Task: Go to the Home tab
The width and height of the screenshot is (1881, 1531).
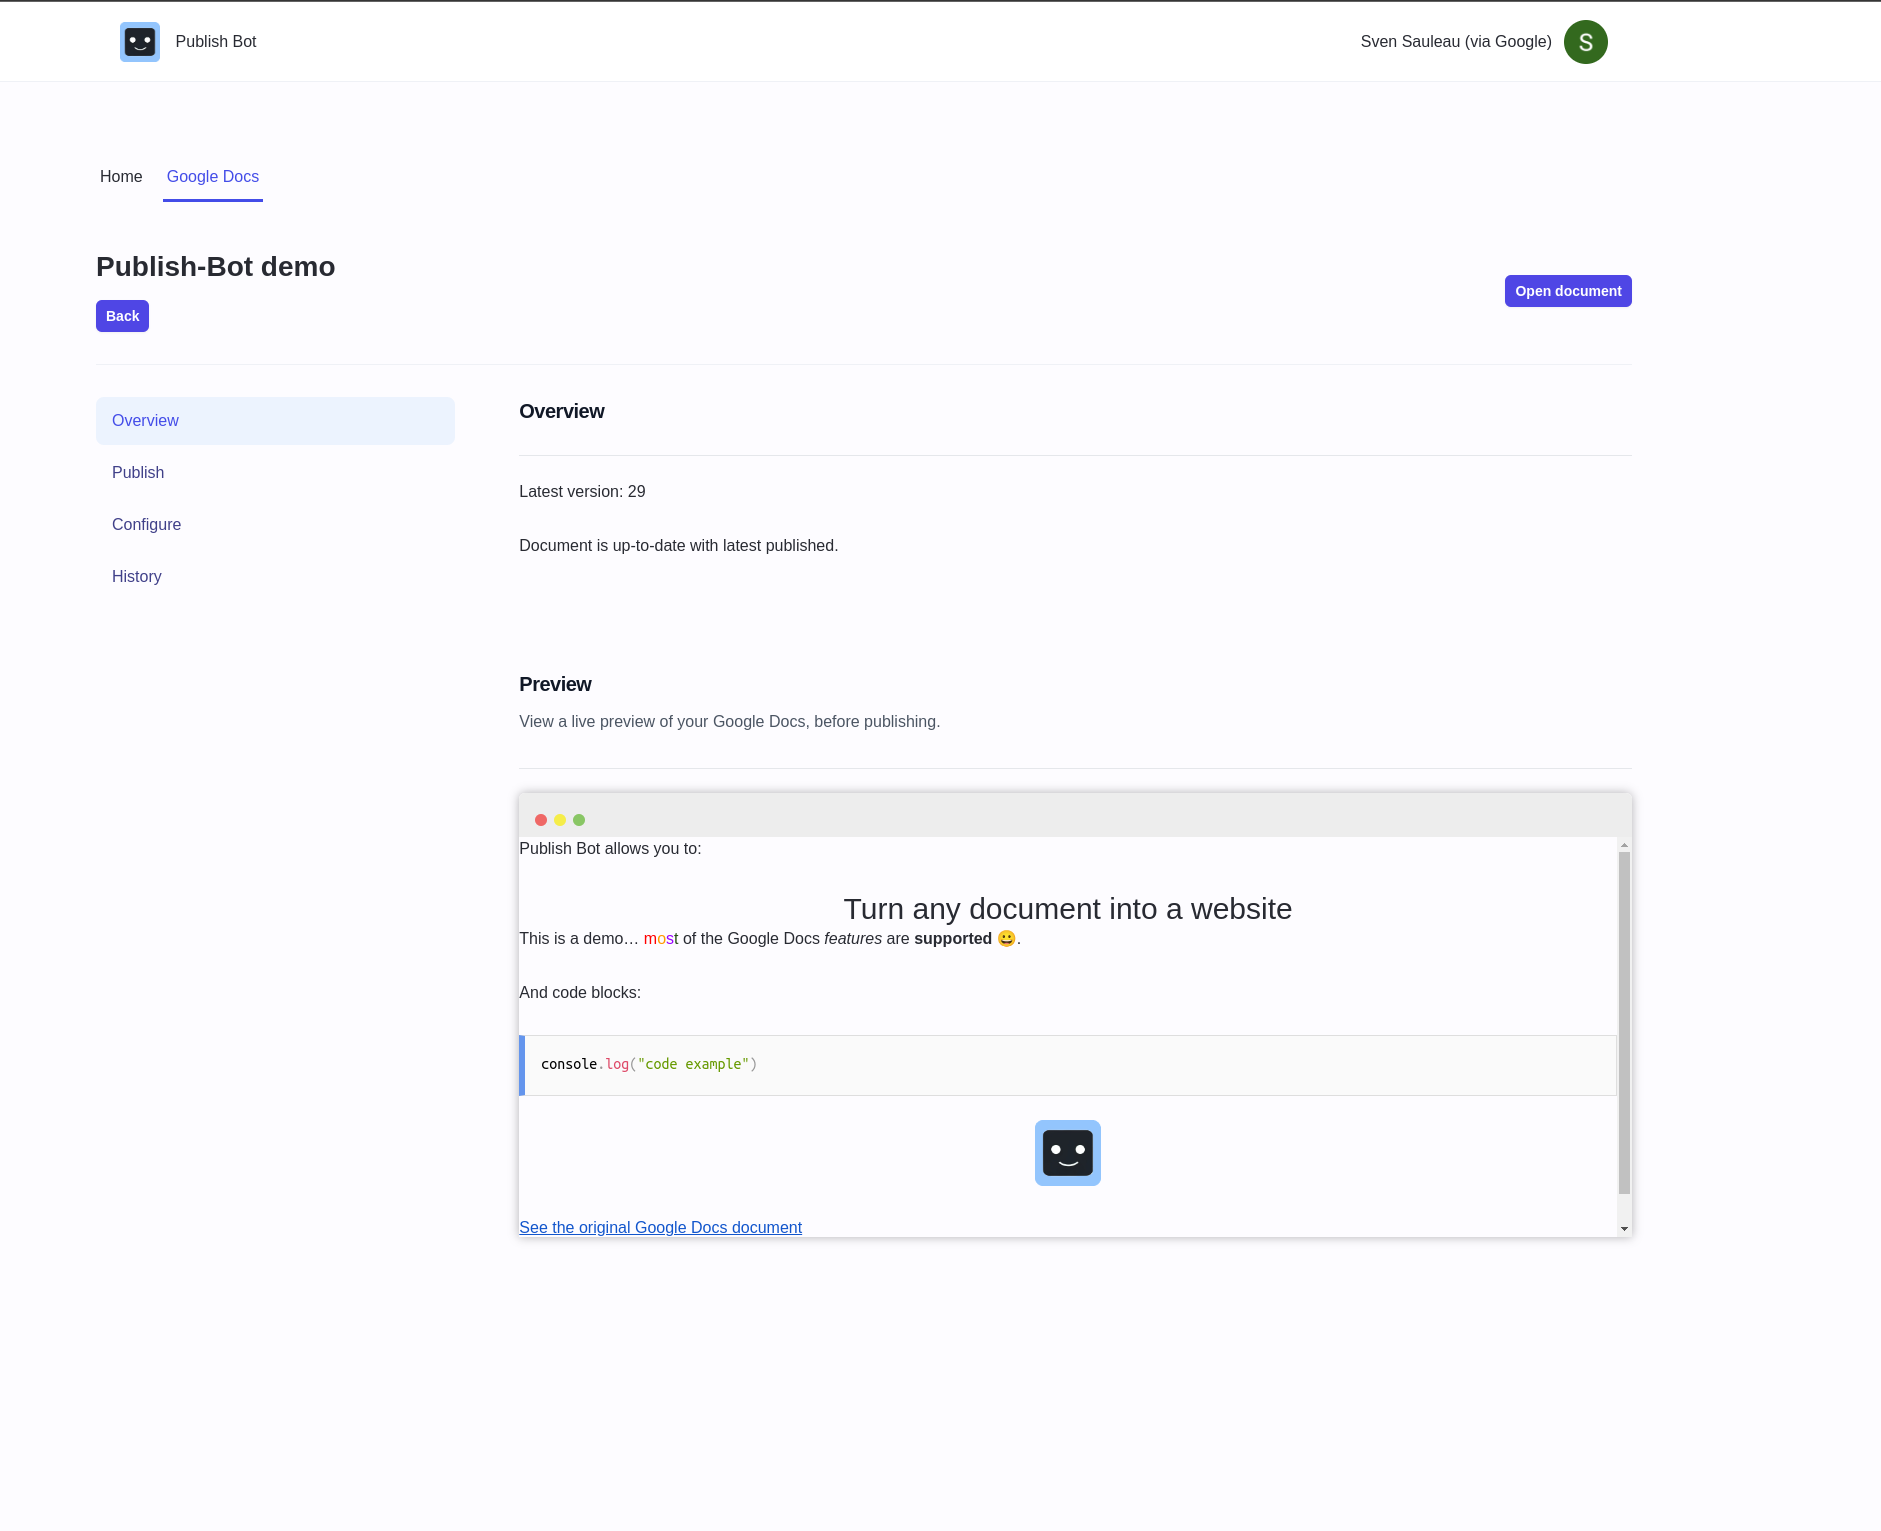Action: pyautogui.click(x=121, y=177)
